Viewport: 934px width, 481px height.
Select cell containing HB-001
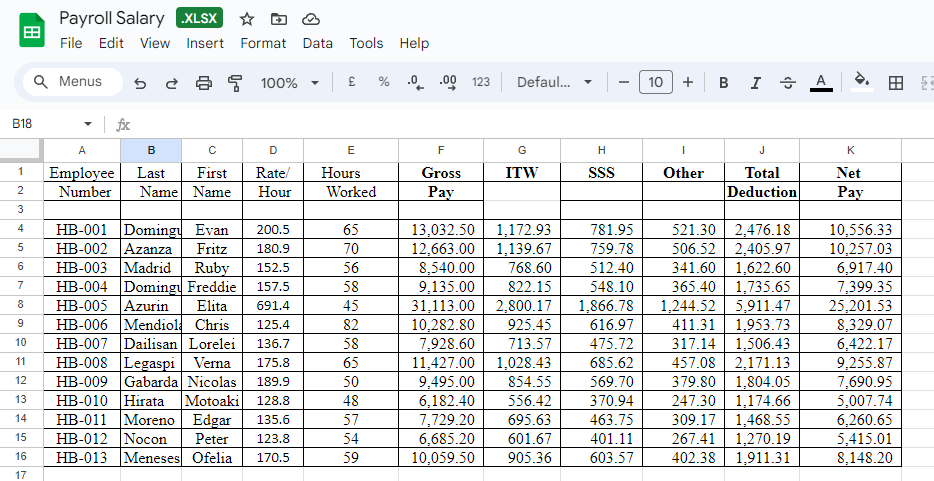[82, 229]
